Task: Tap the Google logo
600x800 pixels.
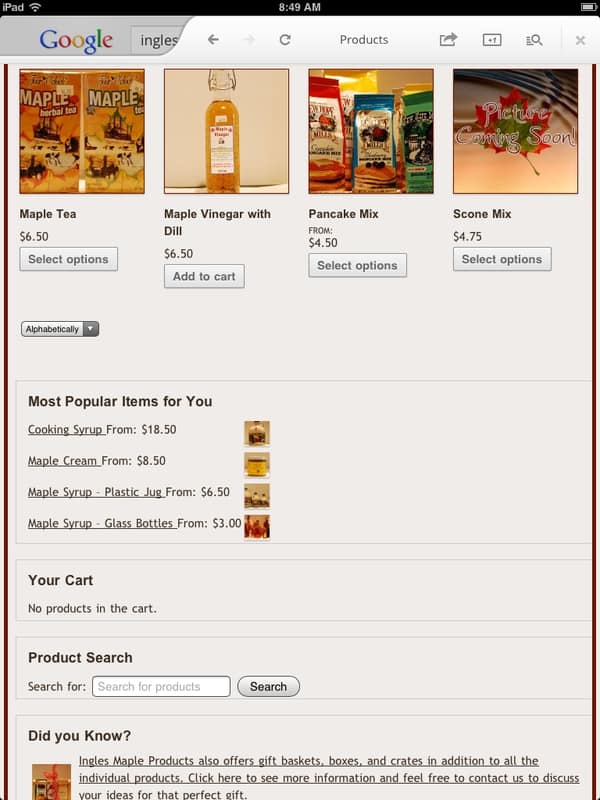Action: pyautogui.click(x=76, y=41)
